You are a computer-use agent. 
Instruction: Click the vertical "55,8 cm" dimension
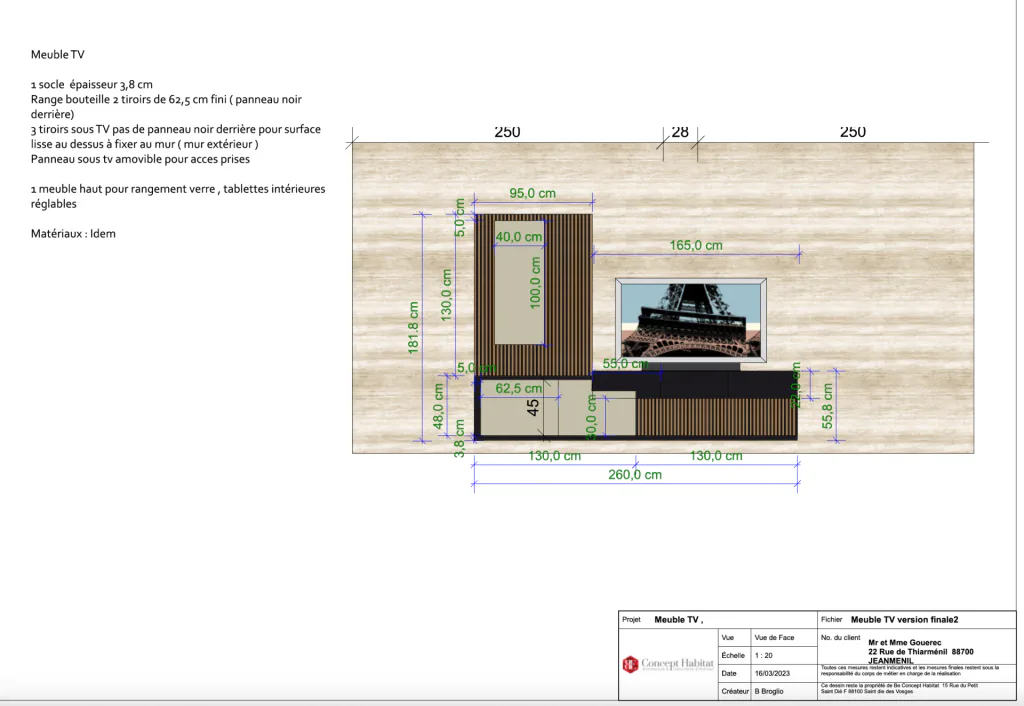(827, 406)
